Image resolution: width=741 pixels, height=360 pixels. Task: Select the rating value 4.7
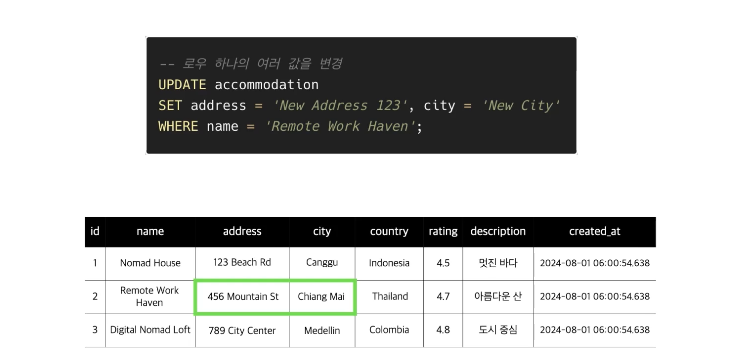[443, 297]
